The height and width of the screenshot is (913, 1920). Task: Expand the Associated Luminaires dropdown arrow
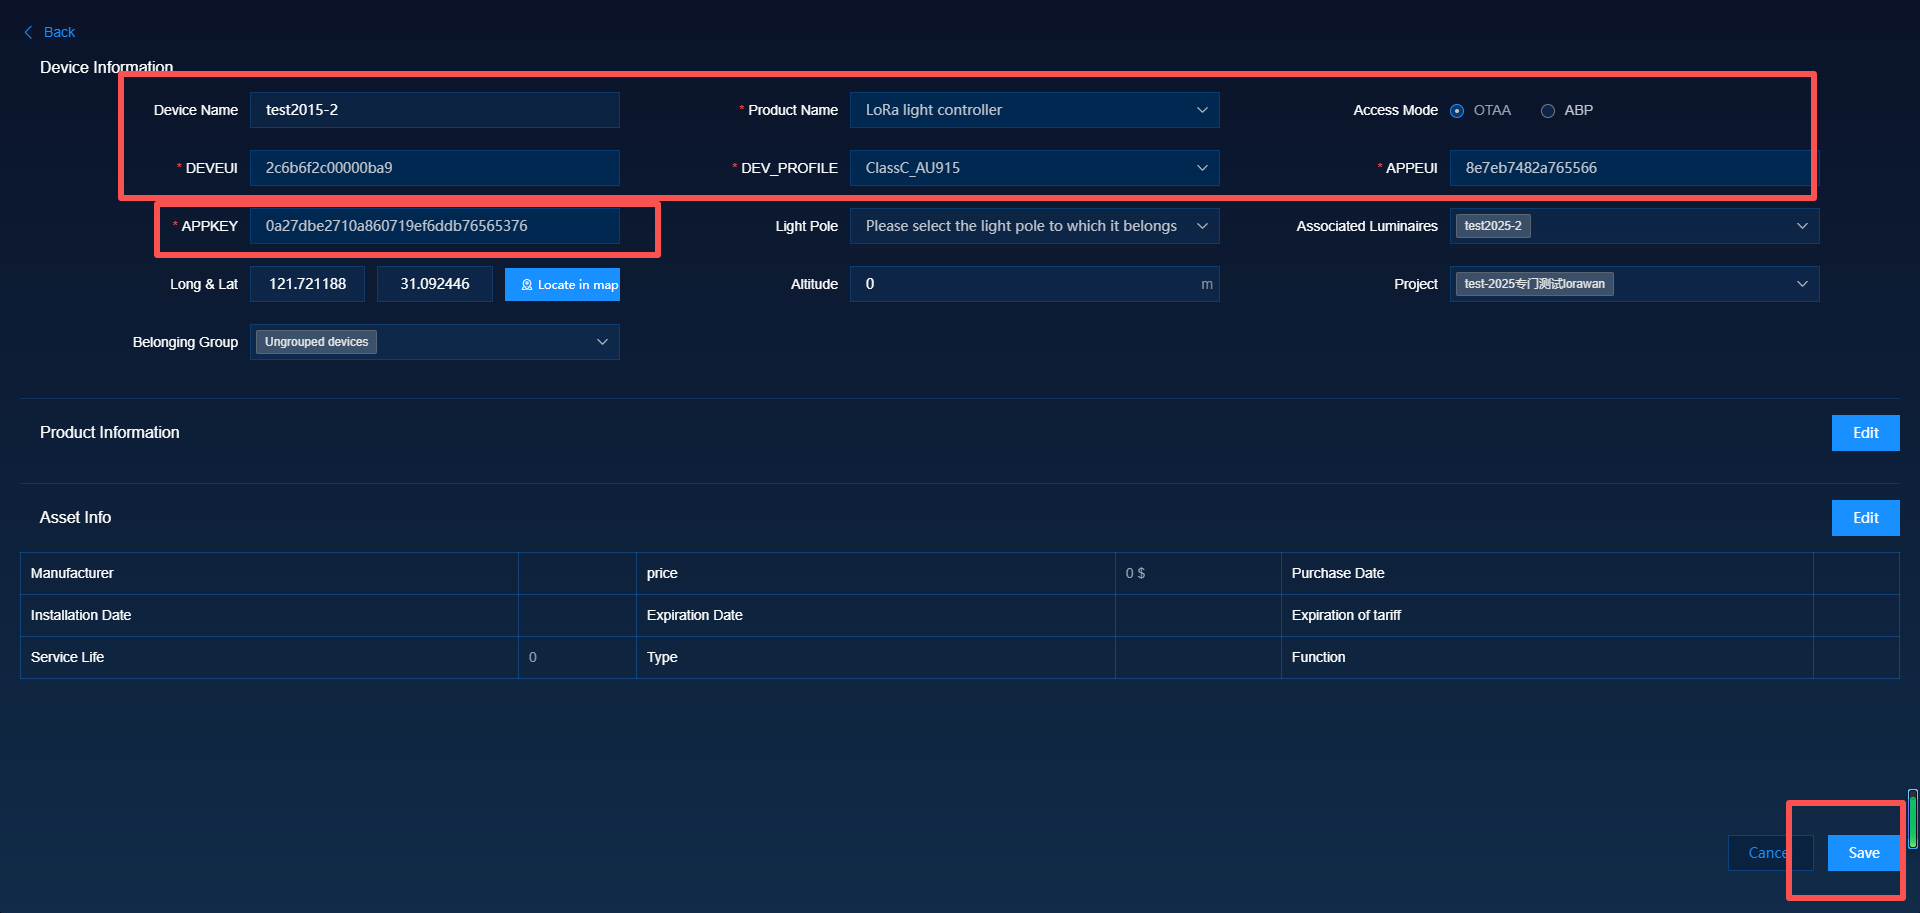1801,226
